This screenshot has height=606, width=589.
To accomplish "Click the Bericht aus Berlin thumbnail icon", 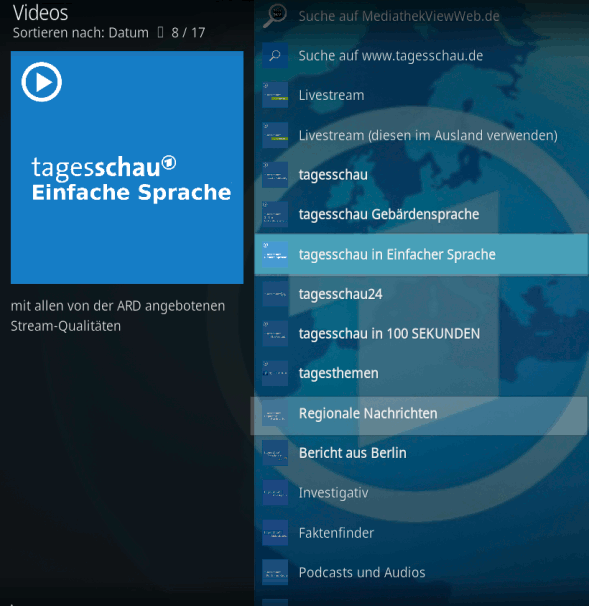I will pos(275,453).
